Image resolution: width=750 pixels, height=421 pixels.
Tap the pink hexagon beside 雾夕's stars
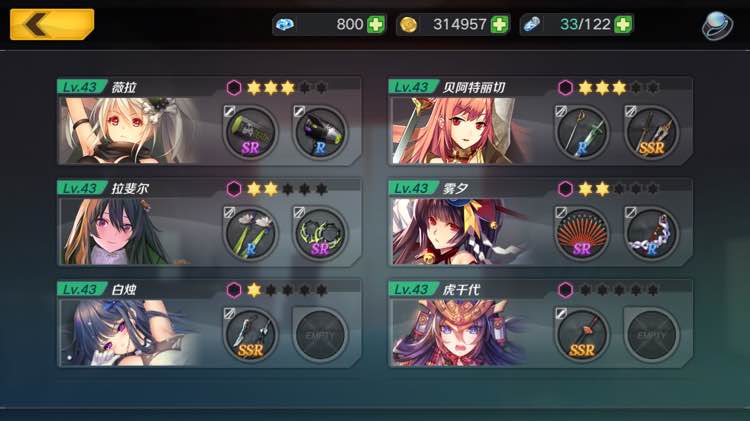click(x=565, y=189)
